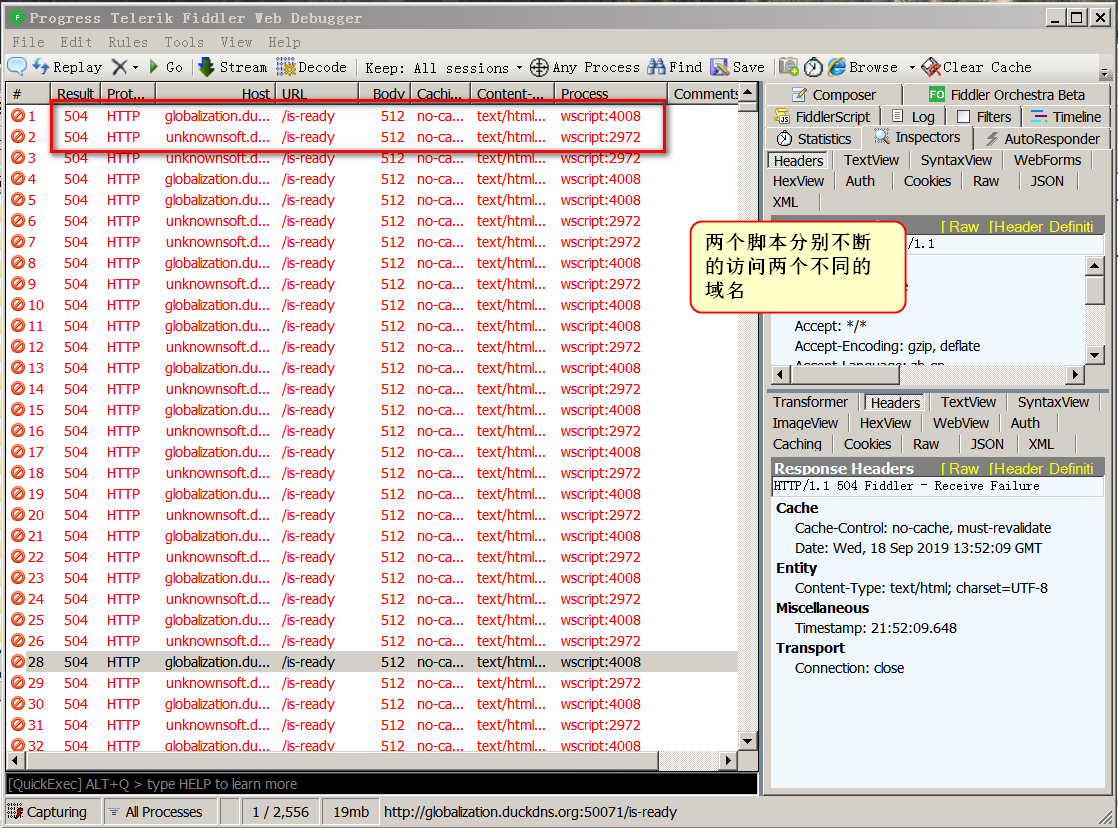The image size is (1118, 828).
Task: Open response Transformer tab
Action: pos(810,402)
